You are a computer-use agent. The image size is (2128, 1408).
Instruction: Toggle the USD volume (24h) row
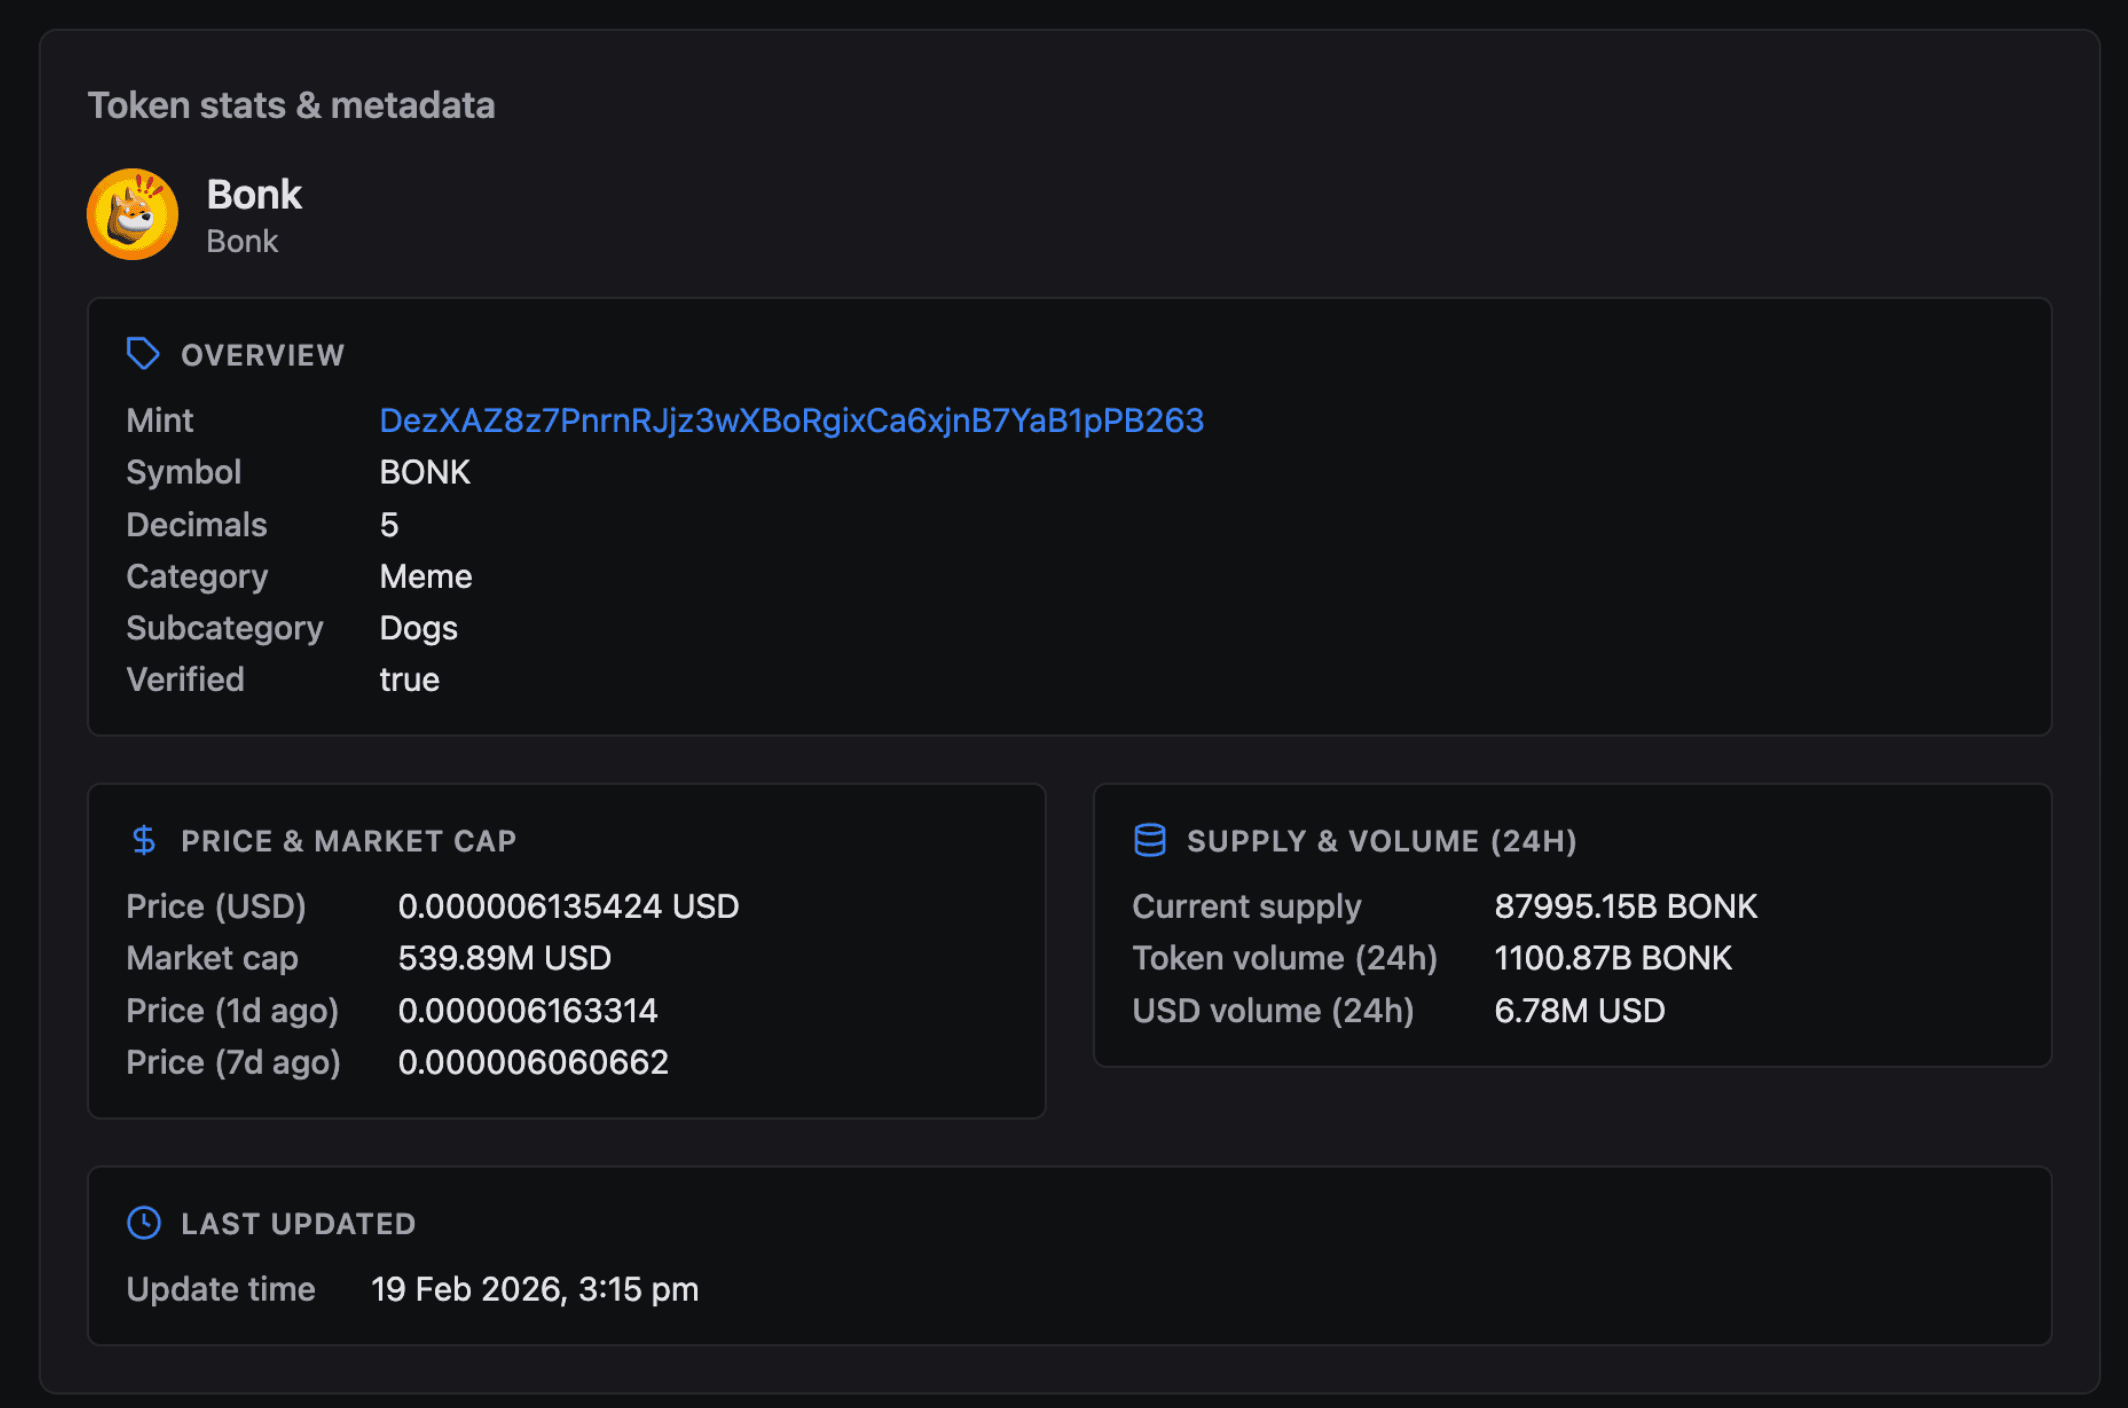(1273, 1010)
